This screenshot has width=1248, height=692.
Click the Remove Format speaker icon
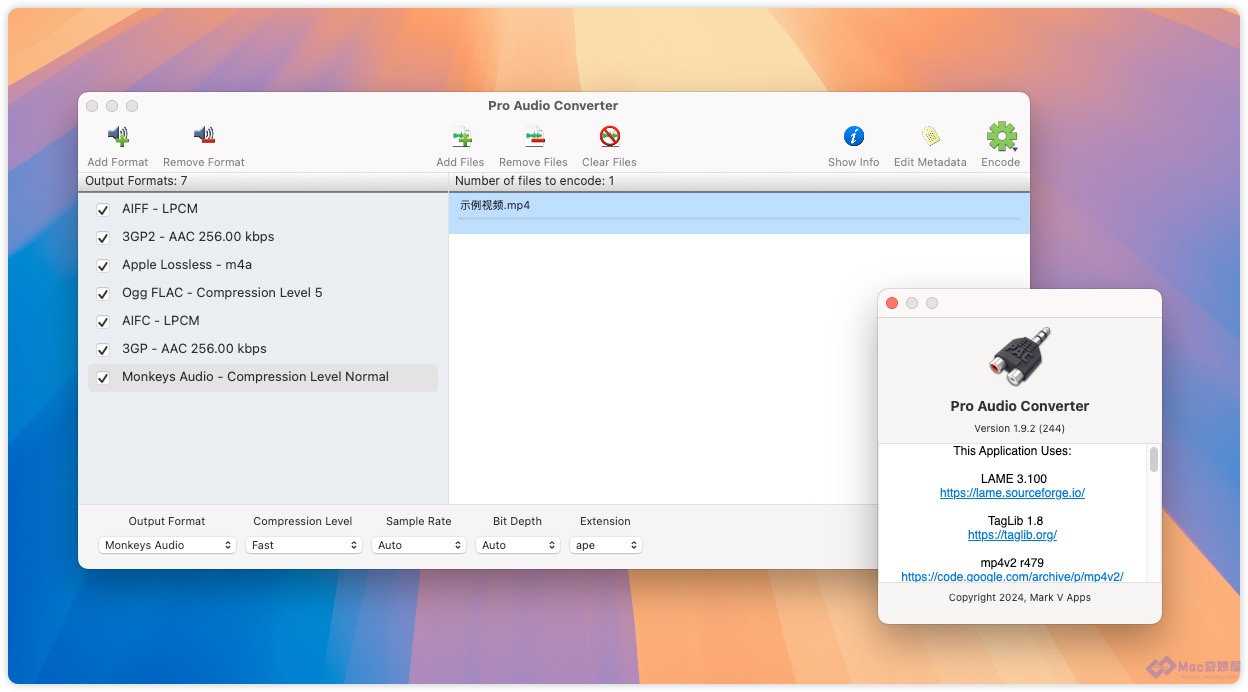(204, 135)
